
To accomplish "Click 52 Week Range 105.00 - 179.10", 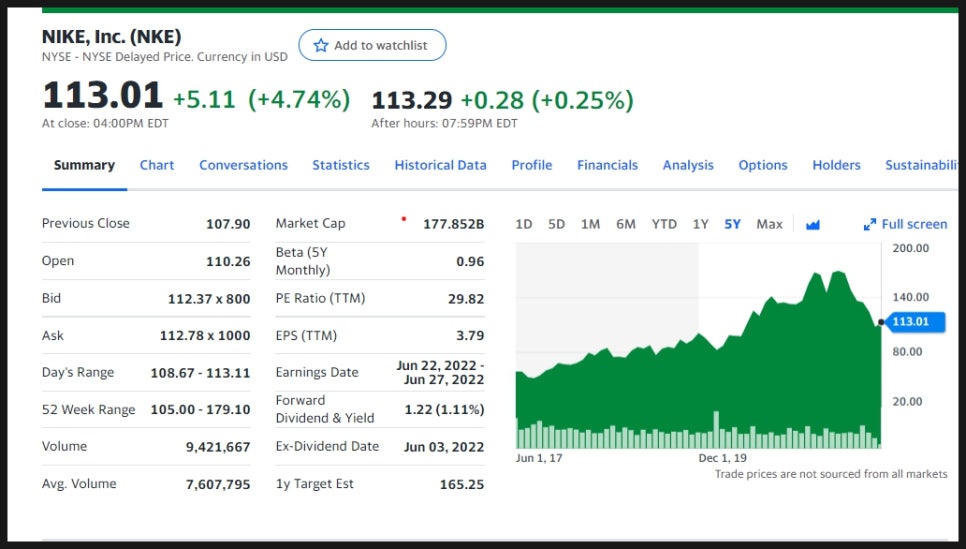I will click(x=200, y=410).
